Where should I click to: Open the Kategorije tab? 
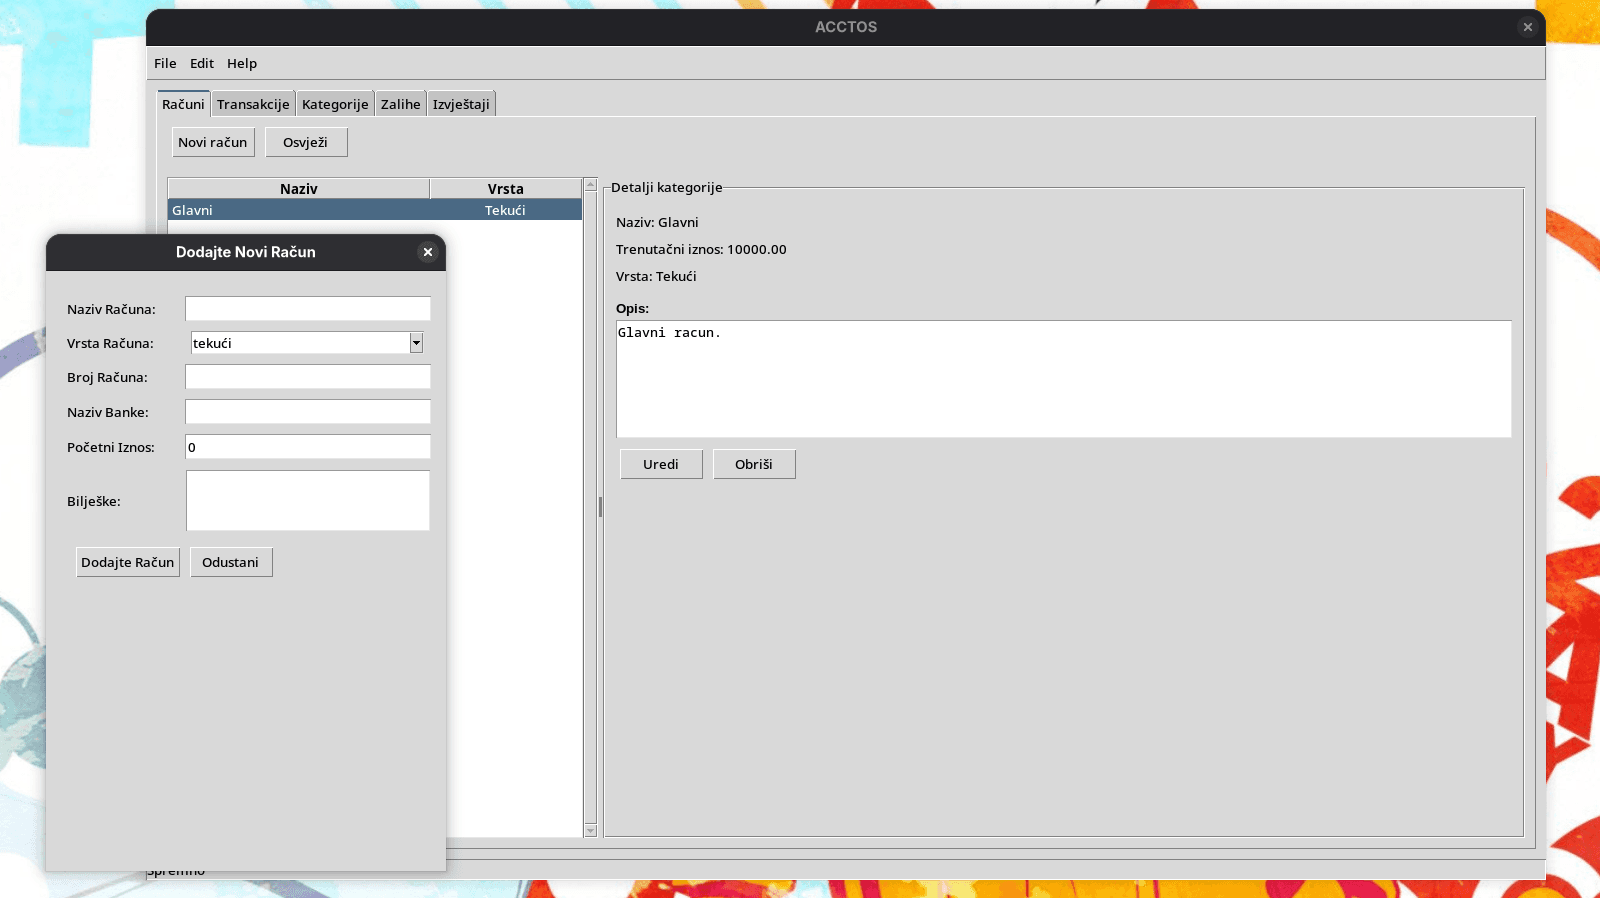(335, 104)
